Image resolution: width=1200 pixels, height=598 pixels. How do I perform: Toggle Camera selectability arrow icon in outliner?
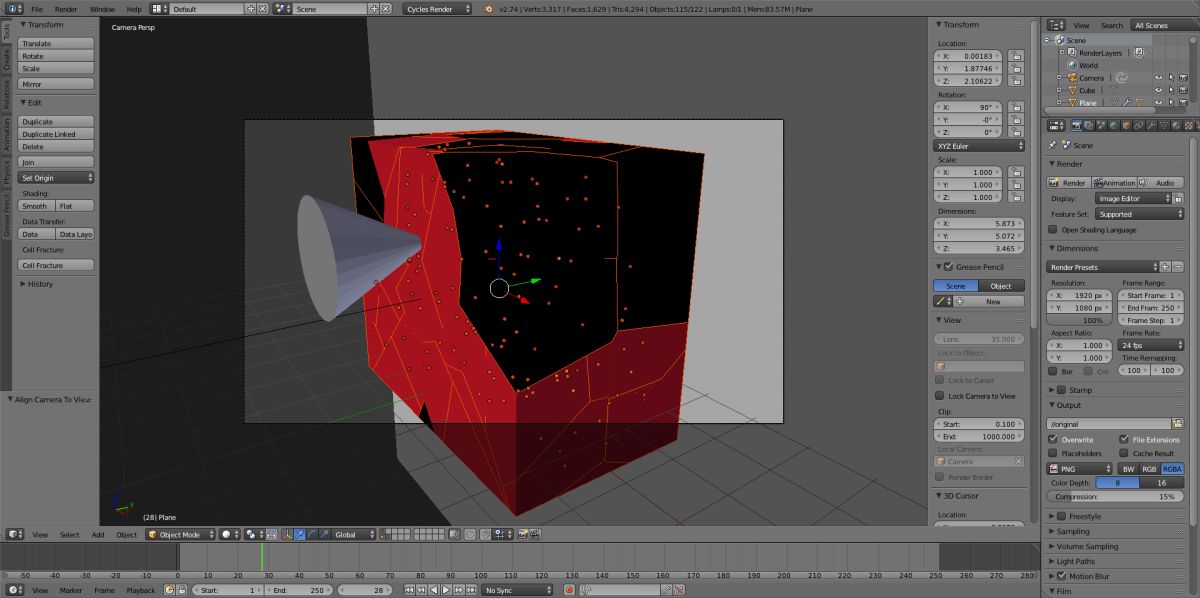(1171, 77)
